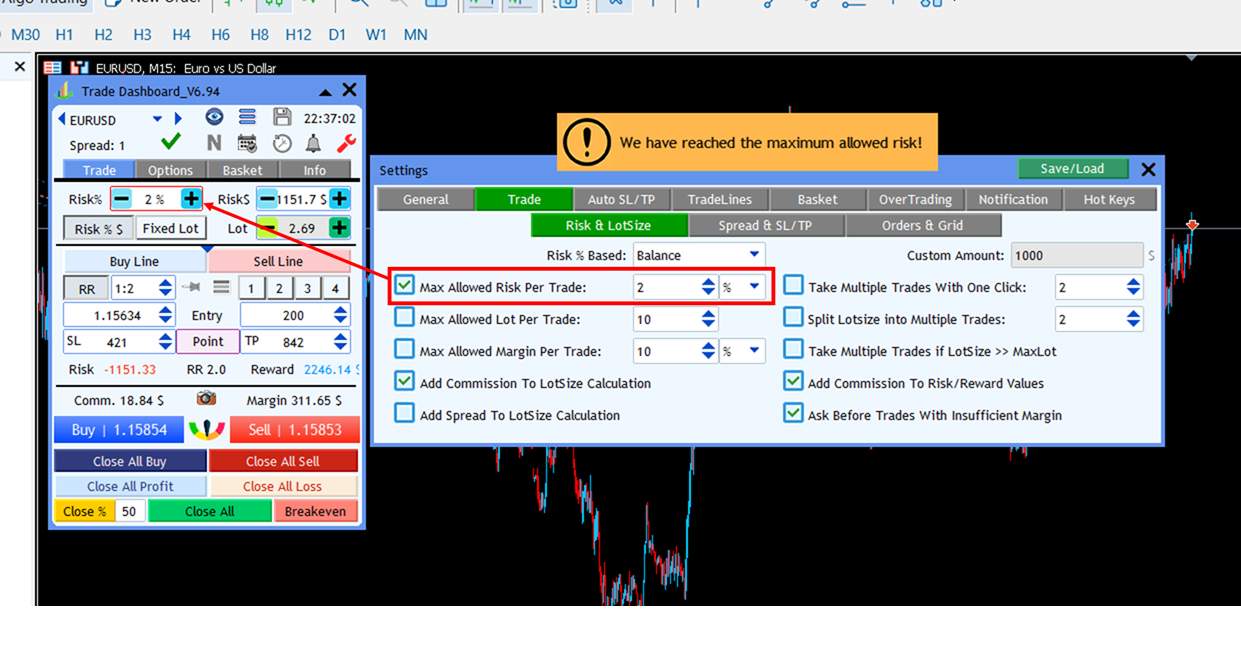1241x648 pixels.
Task: Open the General tab in Settings
Action: pyautogui.click(x=426, y=199)
